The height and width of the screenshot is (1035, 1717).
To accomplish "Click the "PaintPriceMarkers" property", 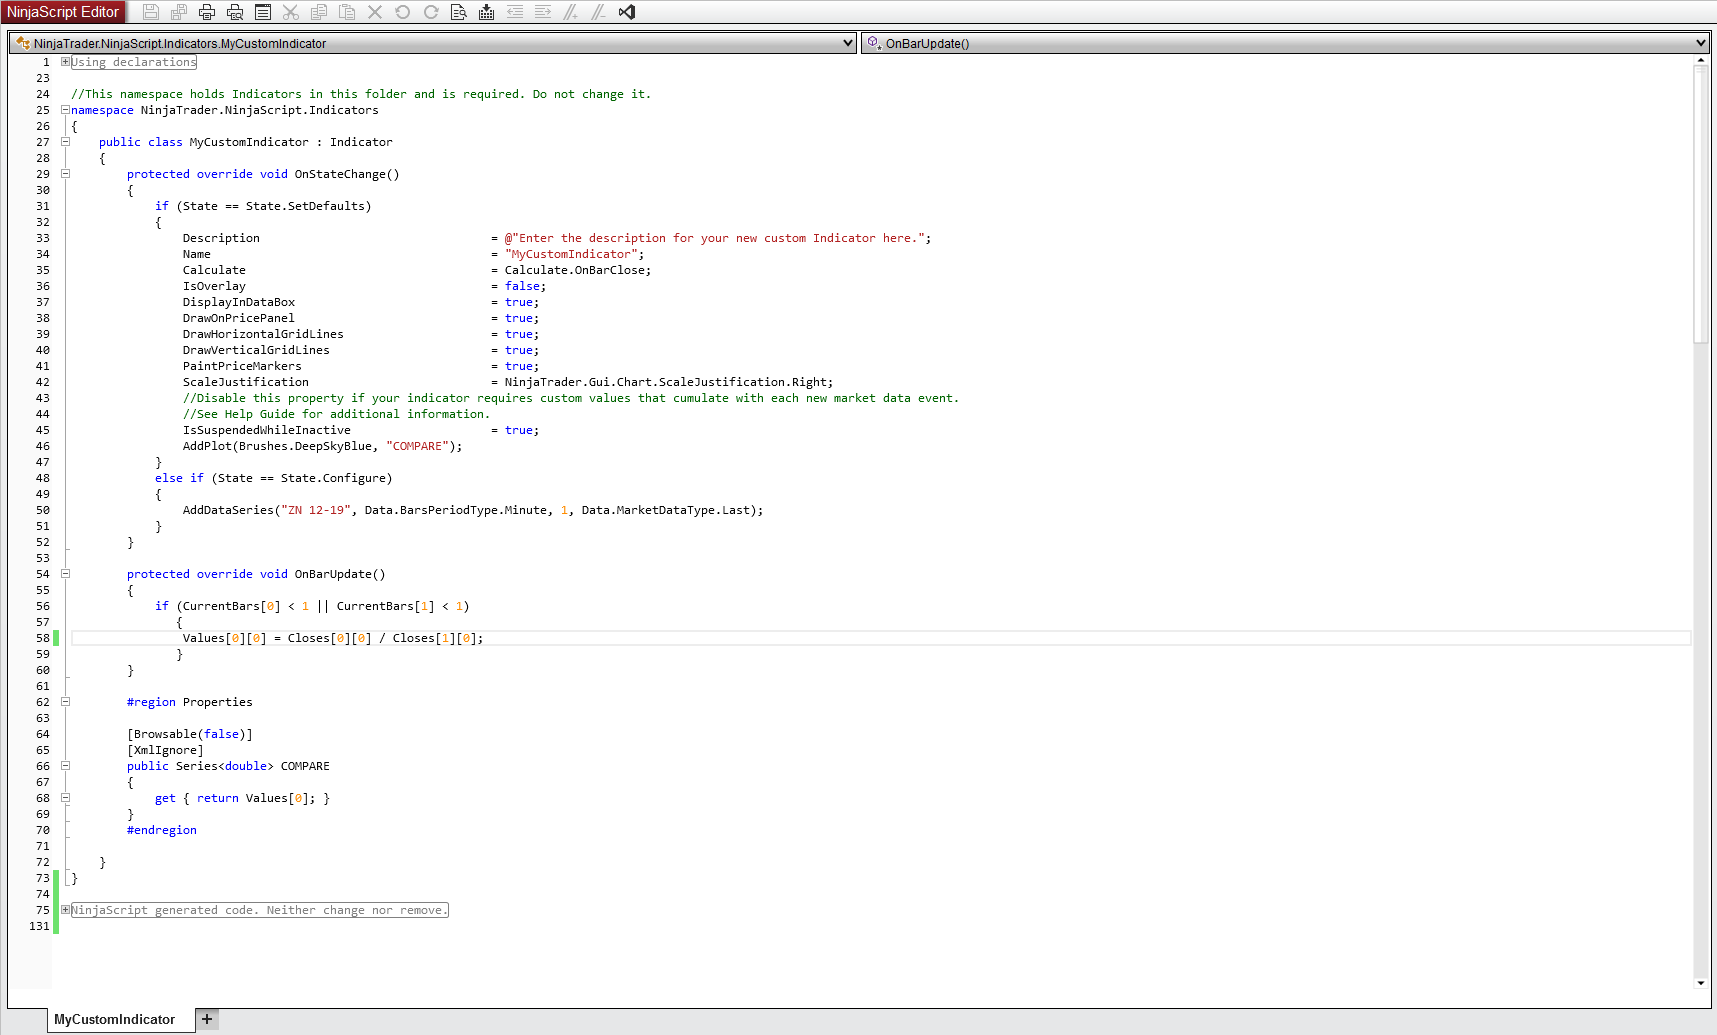I will tap(242, 366).
